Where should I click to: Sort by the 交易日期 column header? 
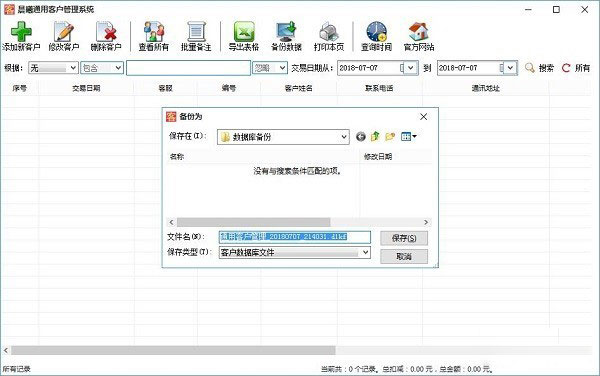pyautogui.click(x=86, y=88)
